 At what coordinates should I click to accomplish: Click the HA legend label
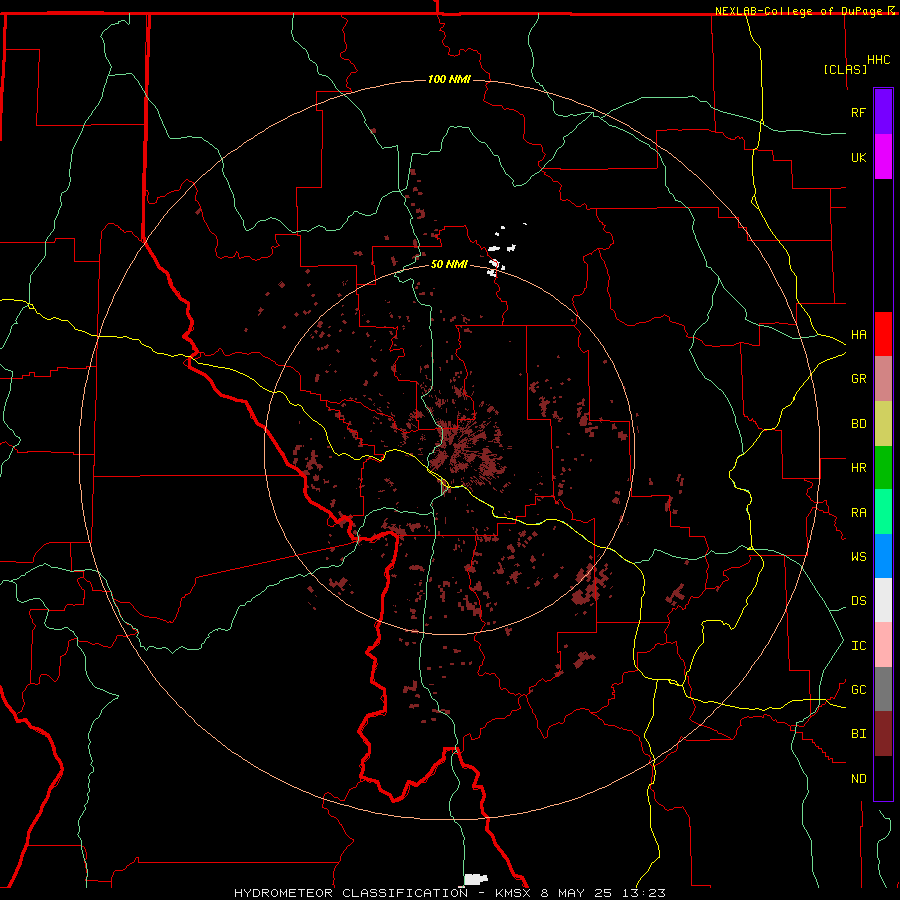pos(858,335)
